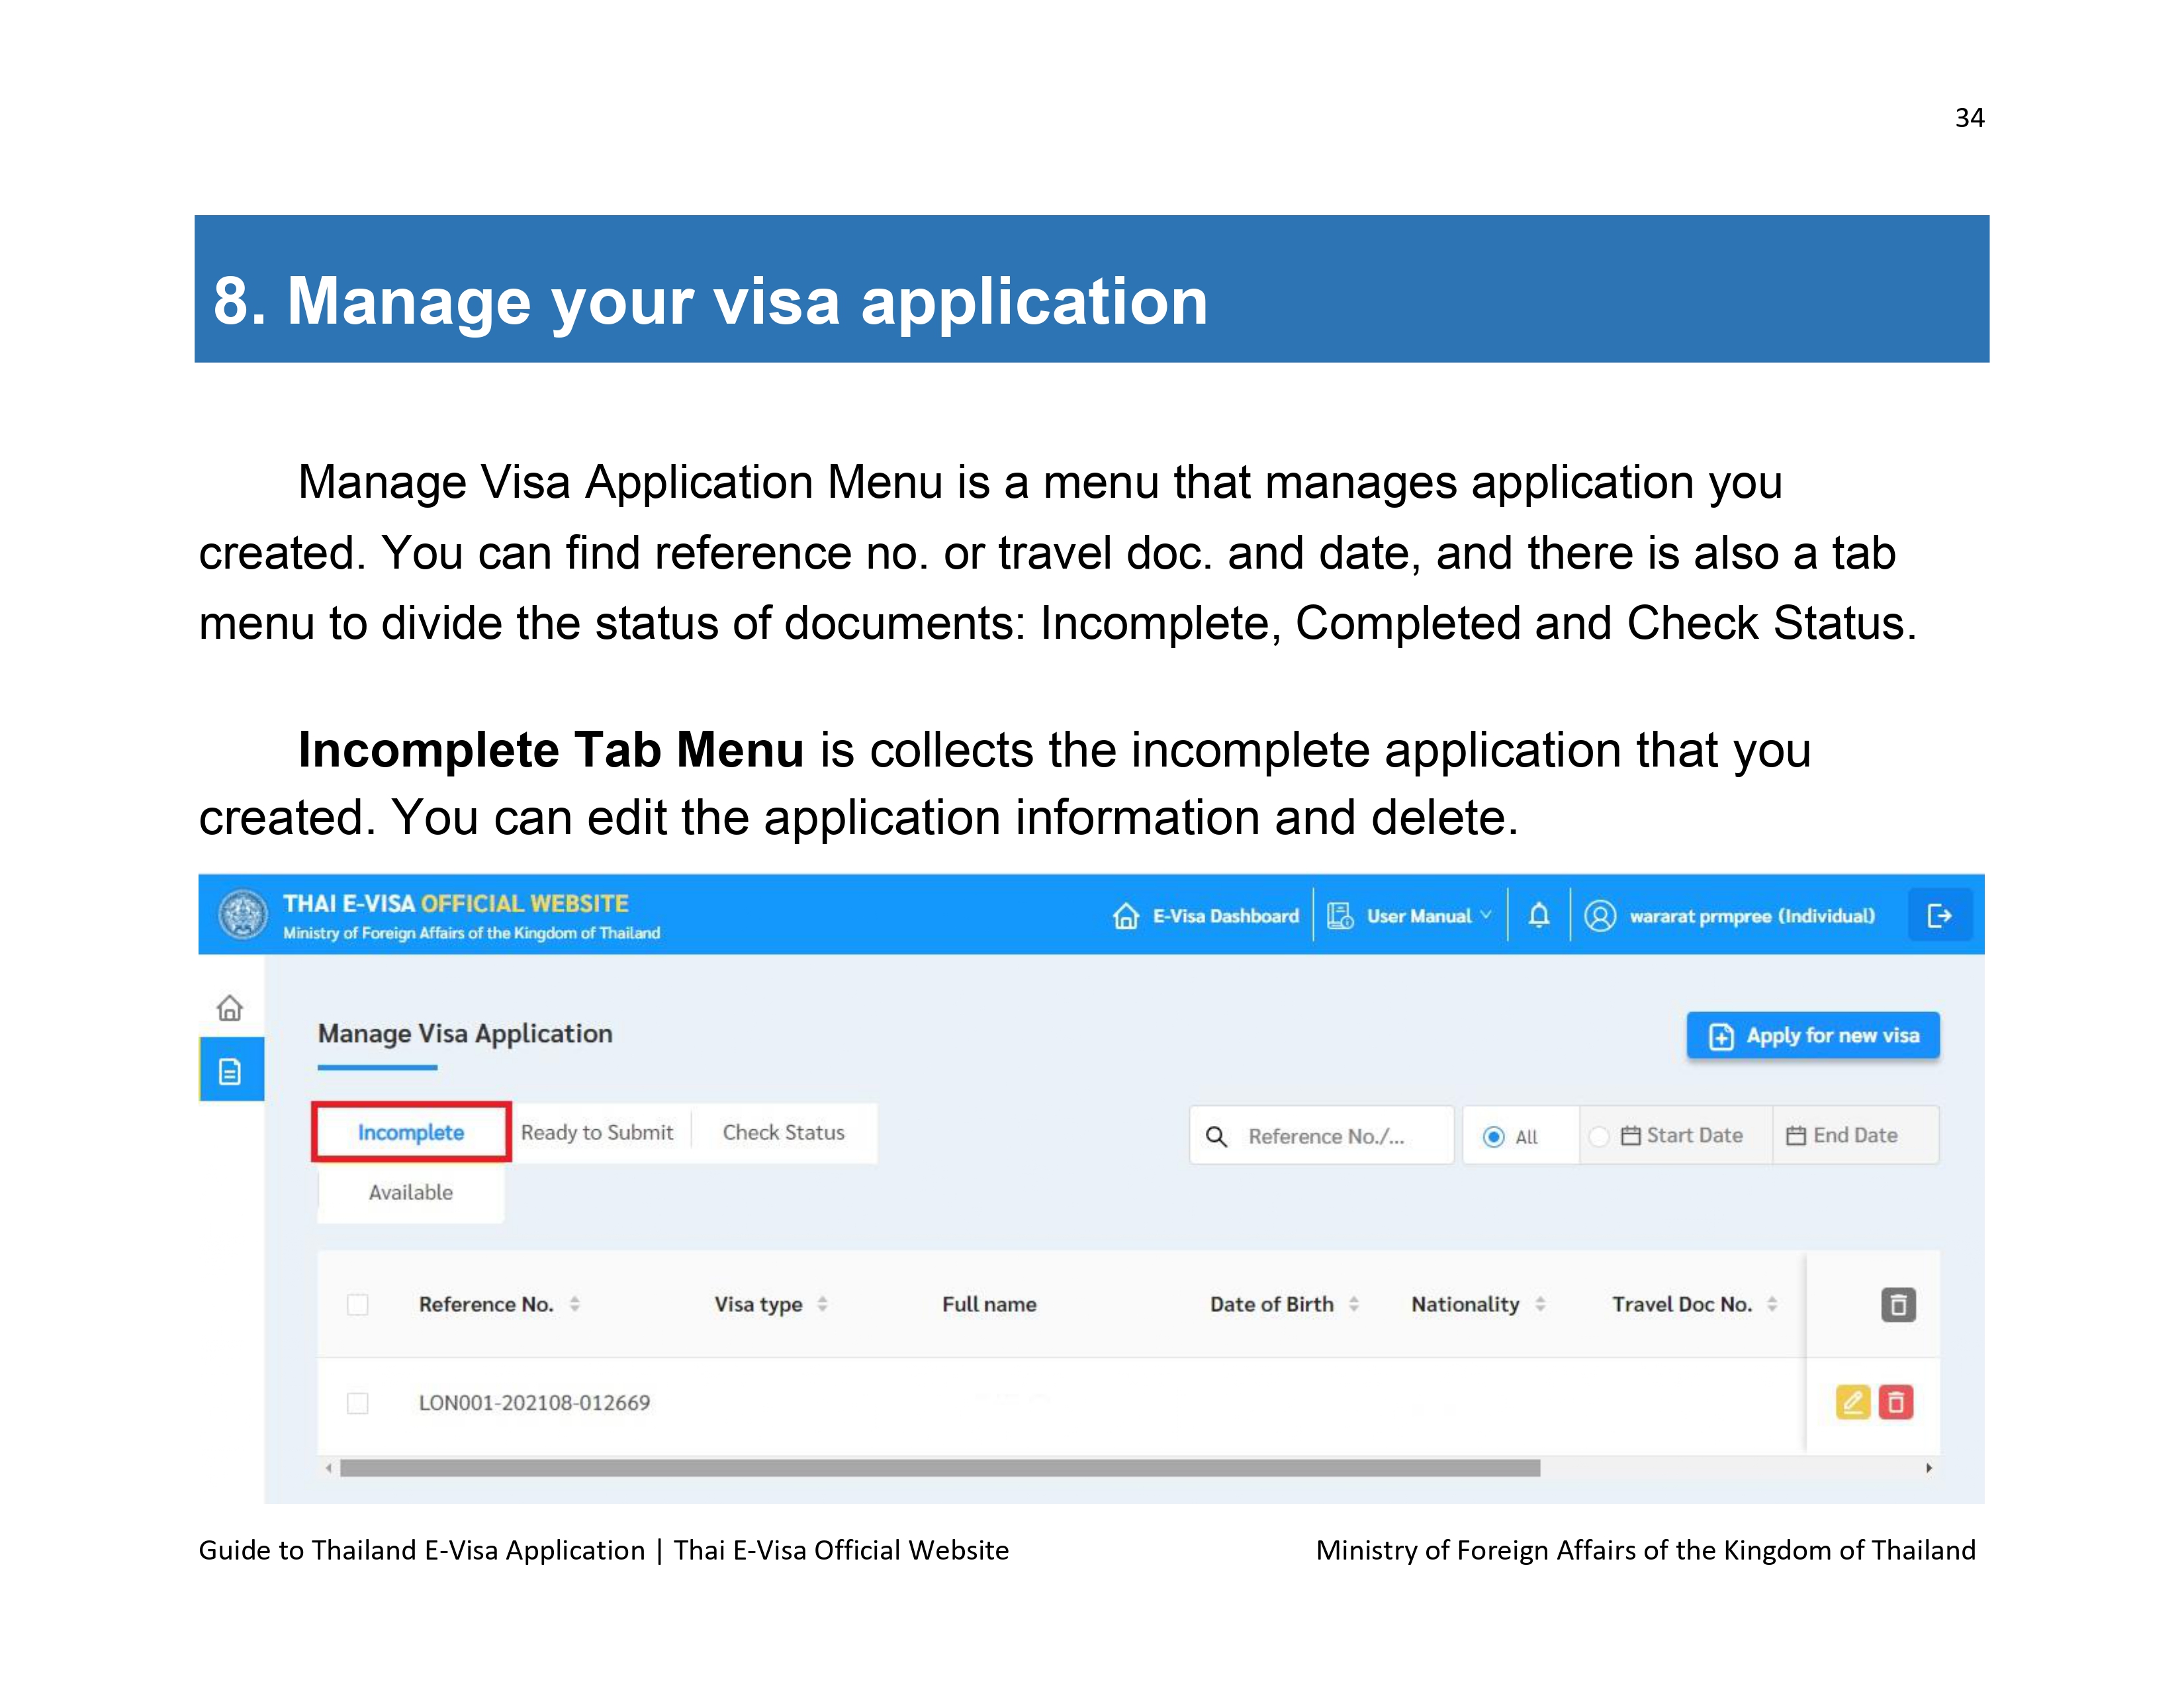The image size is (2184, 1688).
Task: Click the yellow edit icon for LON001-202108-012669
Action: point(1853,1402)
